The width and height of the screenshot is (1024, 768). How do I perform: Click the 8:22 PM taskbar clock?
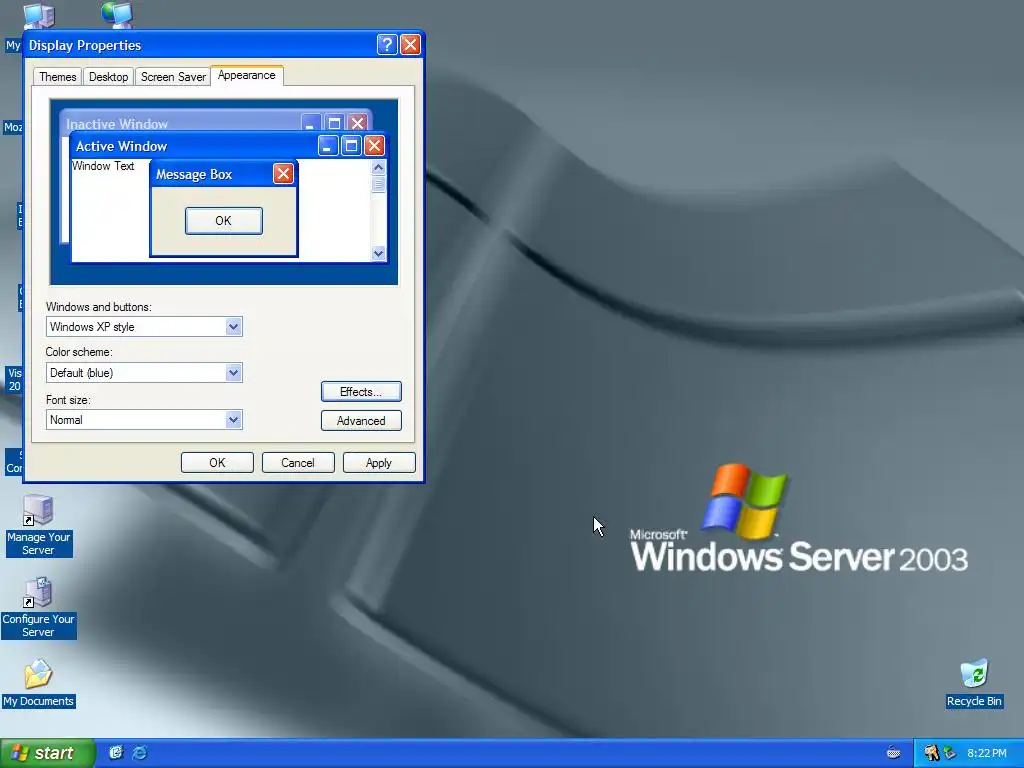click(x=987, y=753)
